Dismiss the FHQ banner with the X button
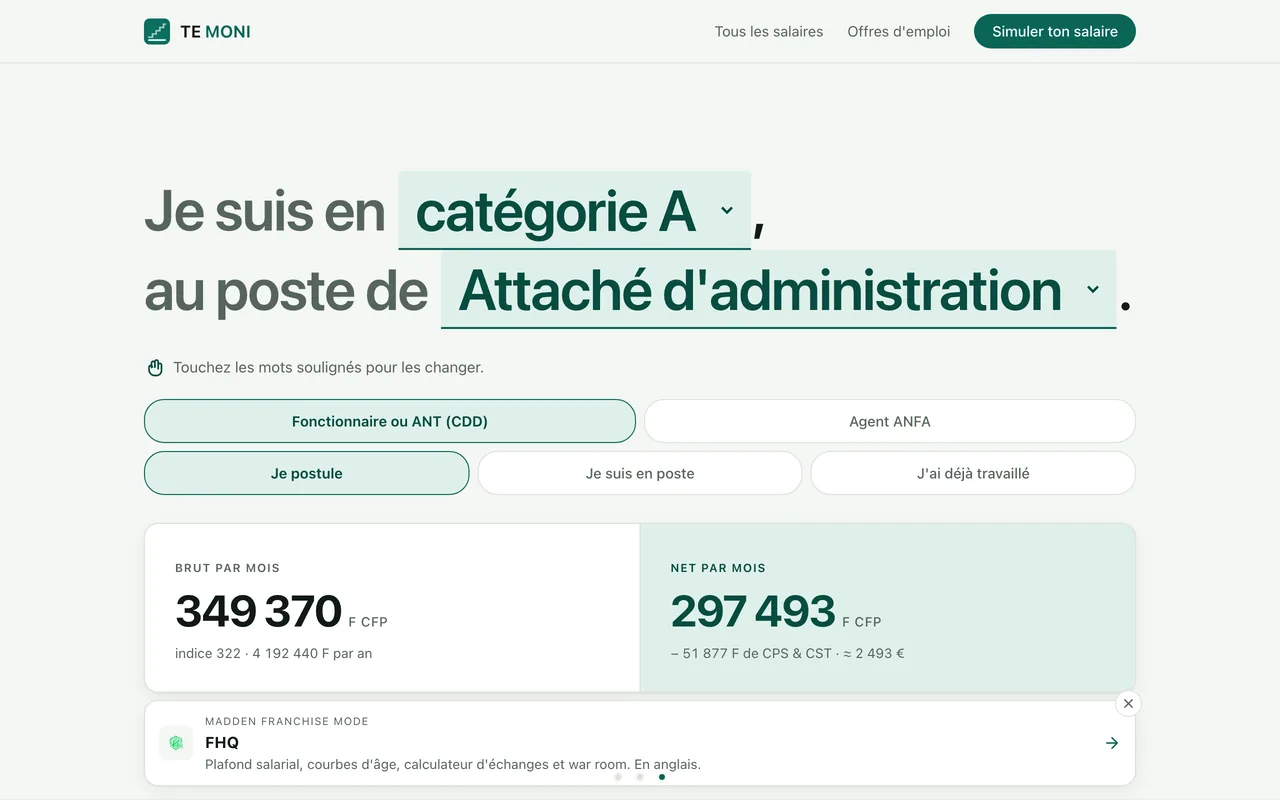The width and height of the screenshot is (1280, 800). coord(1128,703)
